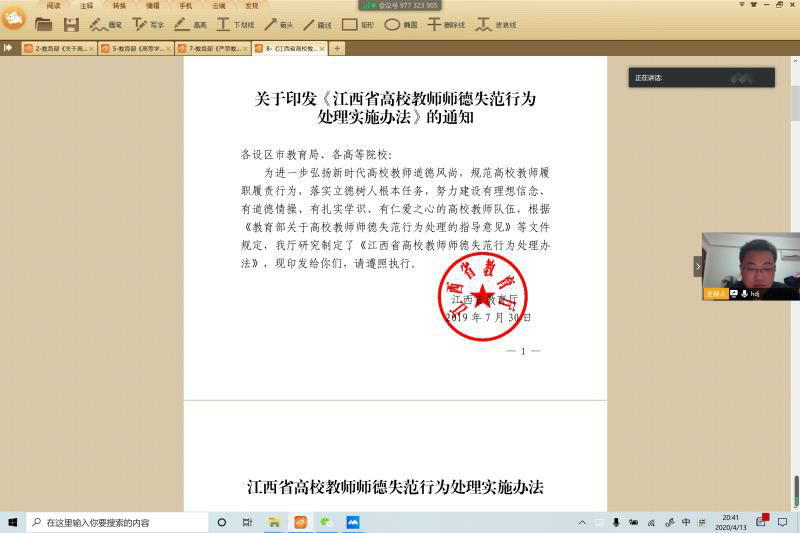
Task: Open the 阅读 menu tab
Action: click(53, 5)
